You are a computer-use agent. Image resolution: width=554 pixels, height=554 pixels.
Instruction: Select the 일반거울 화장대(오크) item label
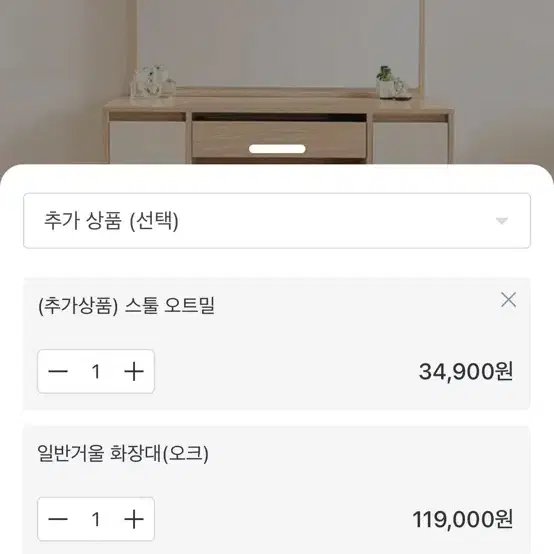click(123, 454)
